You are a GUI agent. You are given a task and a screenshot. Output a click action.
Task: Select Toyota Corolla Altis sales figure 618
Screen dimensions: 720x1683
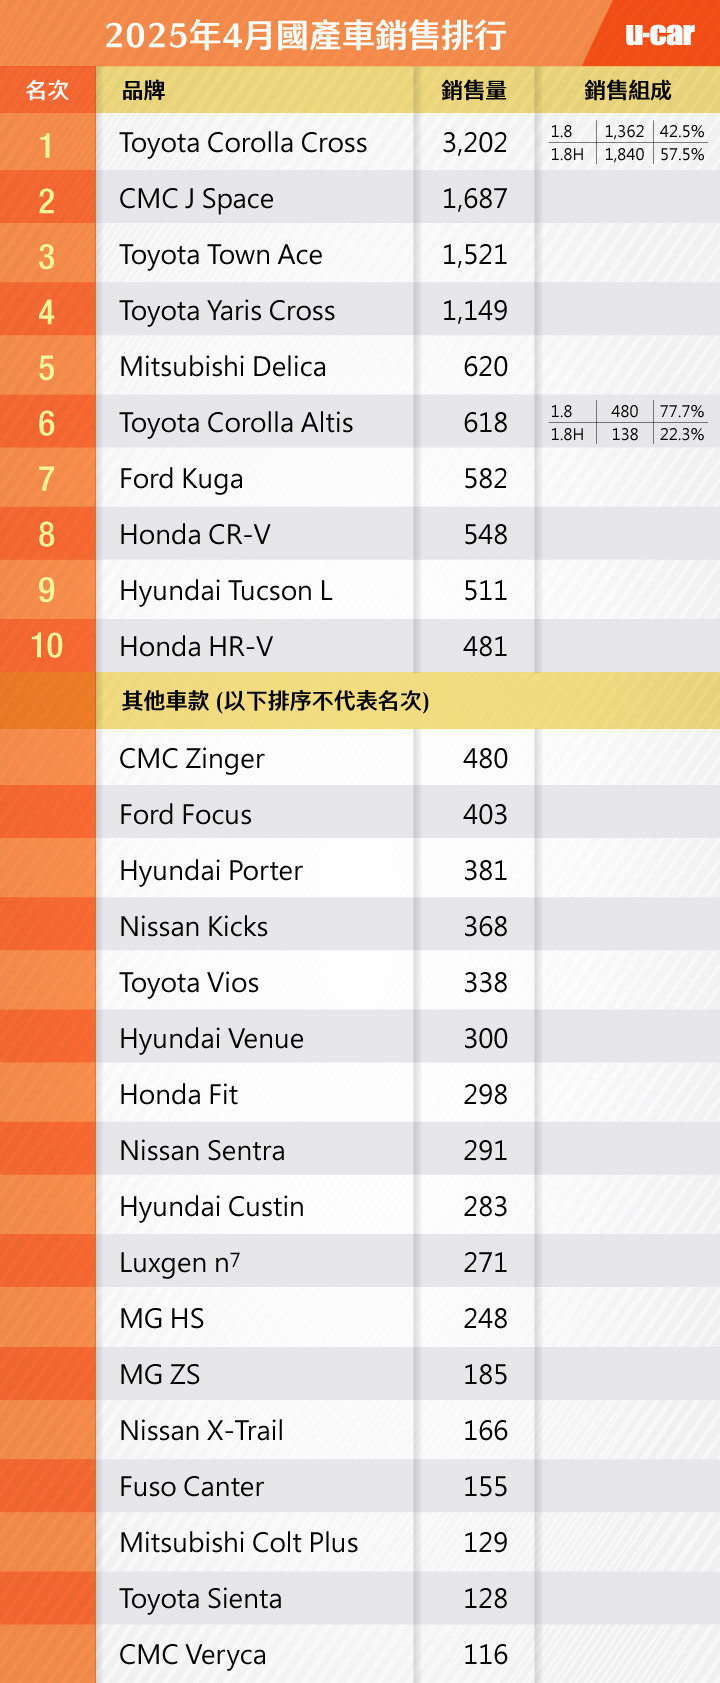tap(485, 423)
